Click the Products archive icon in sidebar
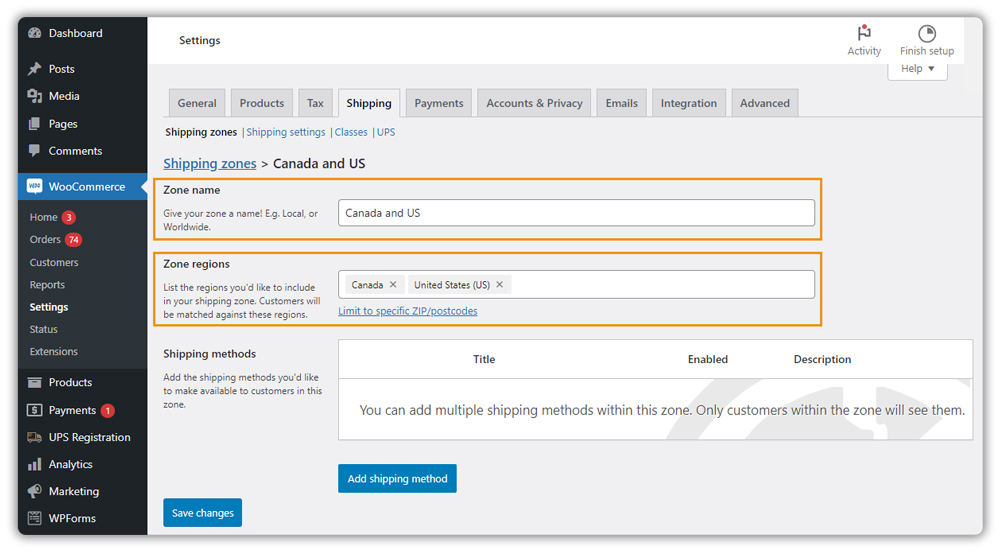 (34, 382)
